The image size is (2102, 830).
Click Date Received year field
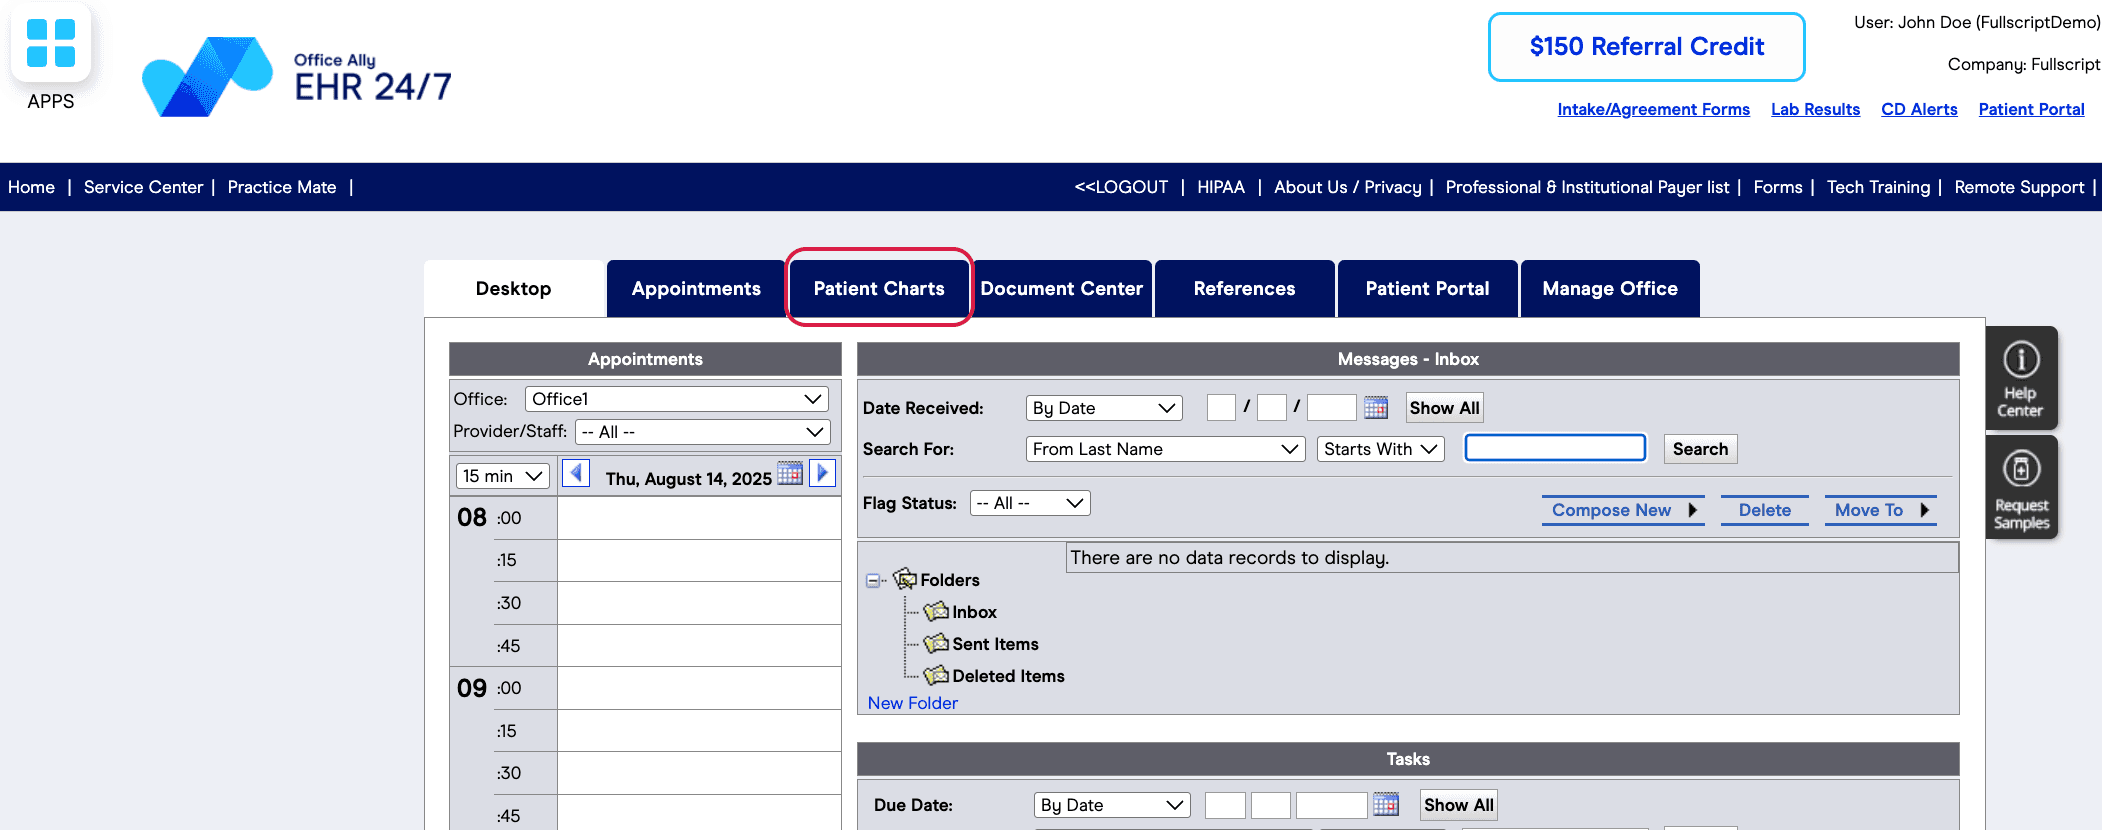(1332, 408)
